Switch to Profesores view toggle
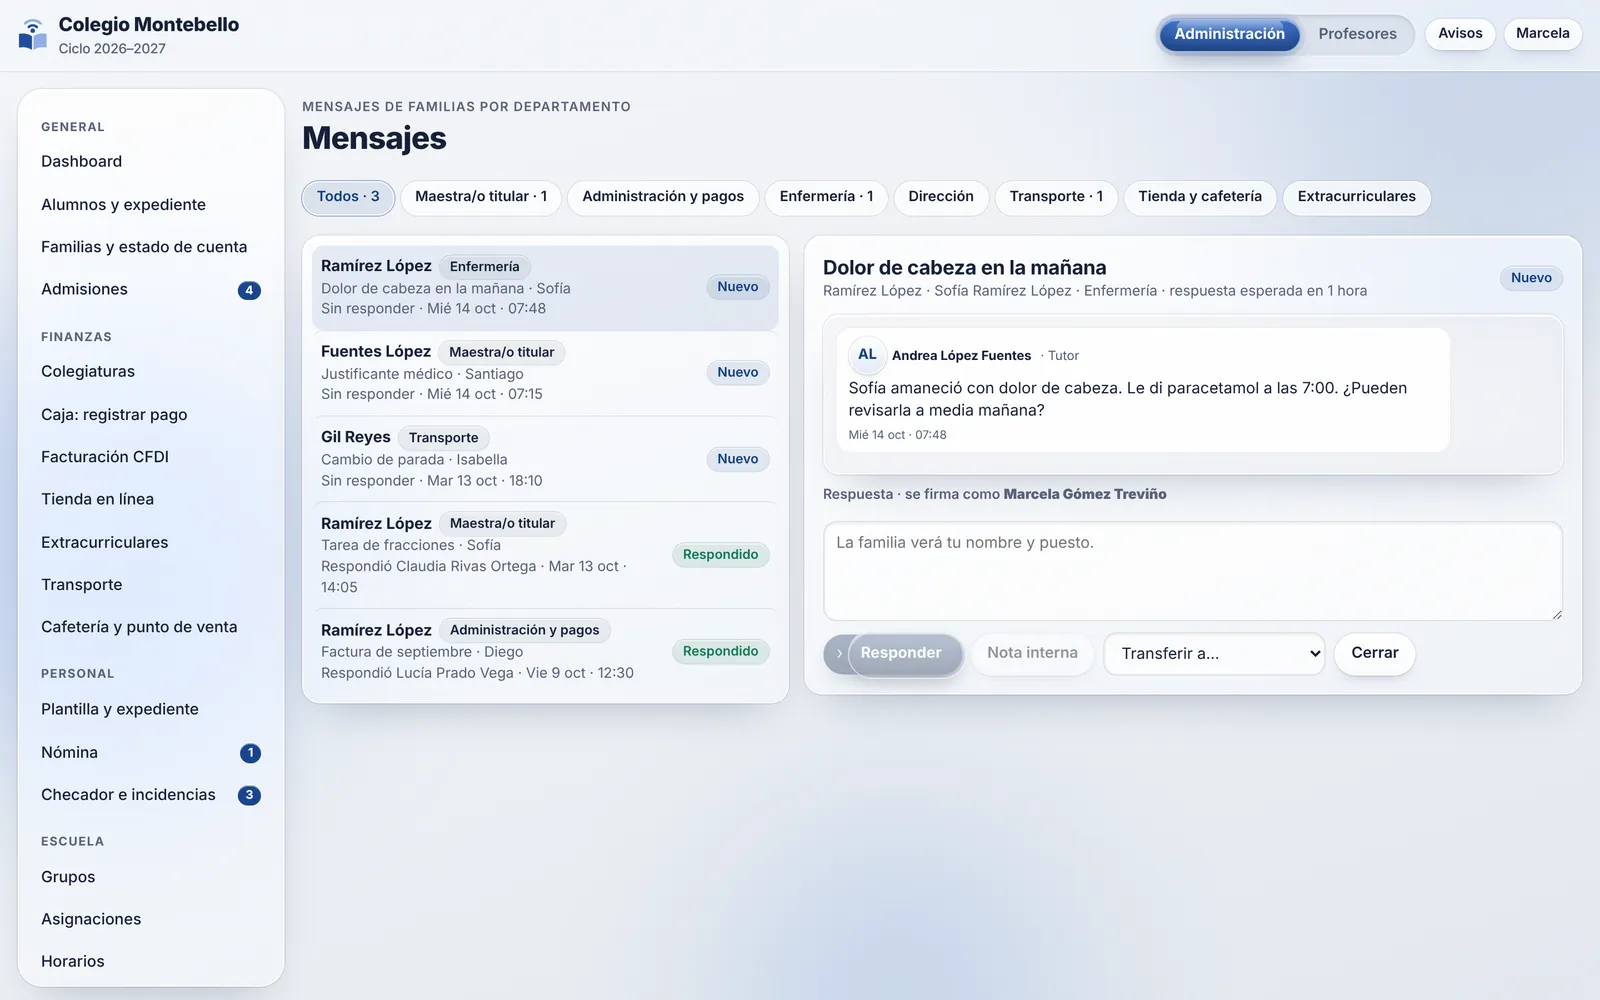This screenshot has height=1000, width=1600. tap(1357, 34)
